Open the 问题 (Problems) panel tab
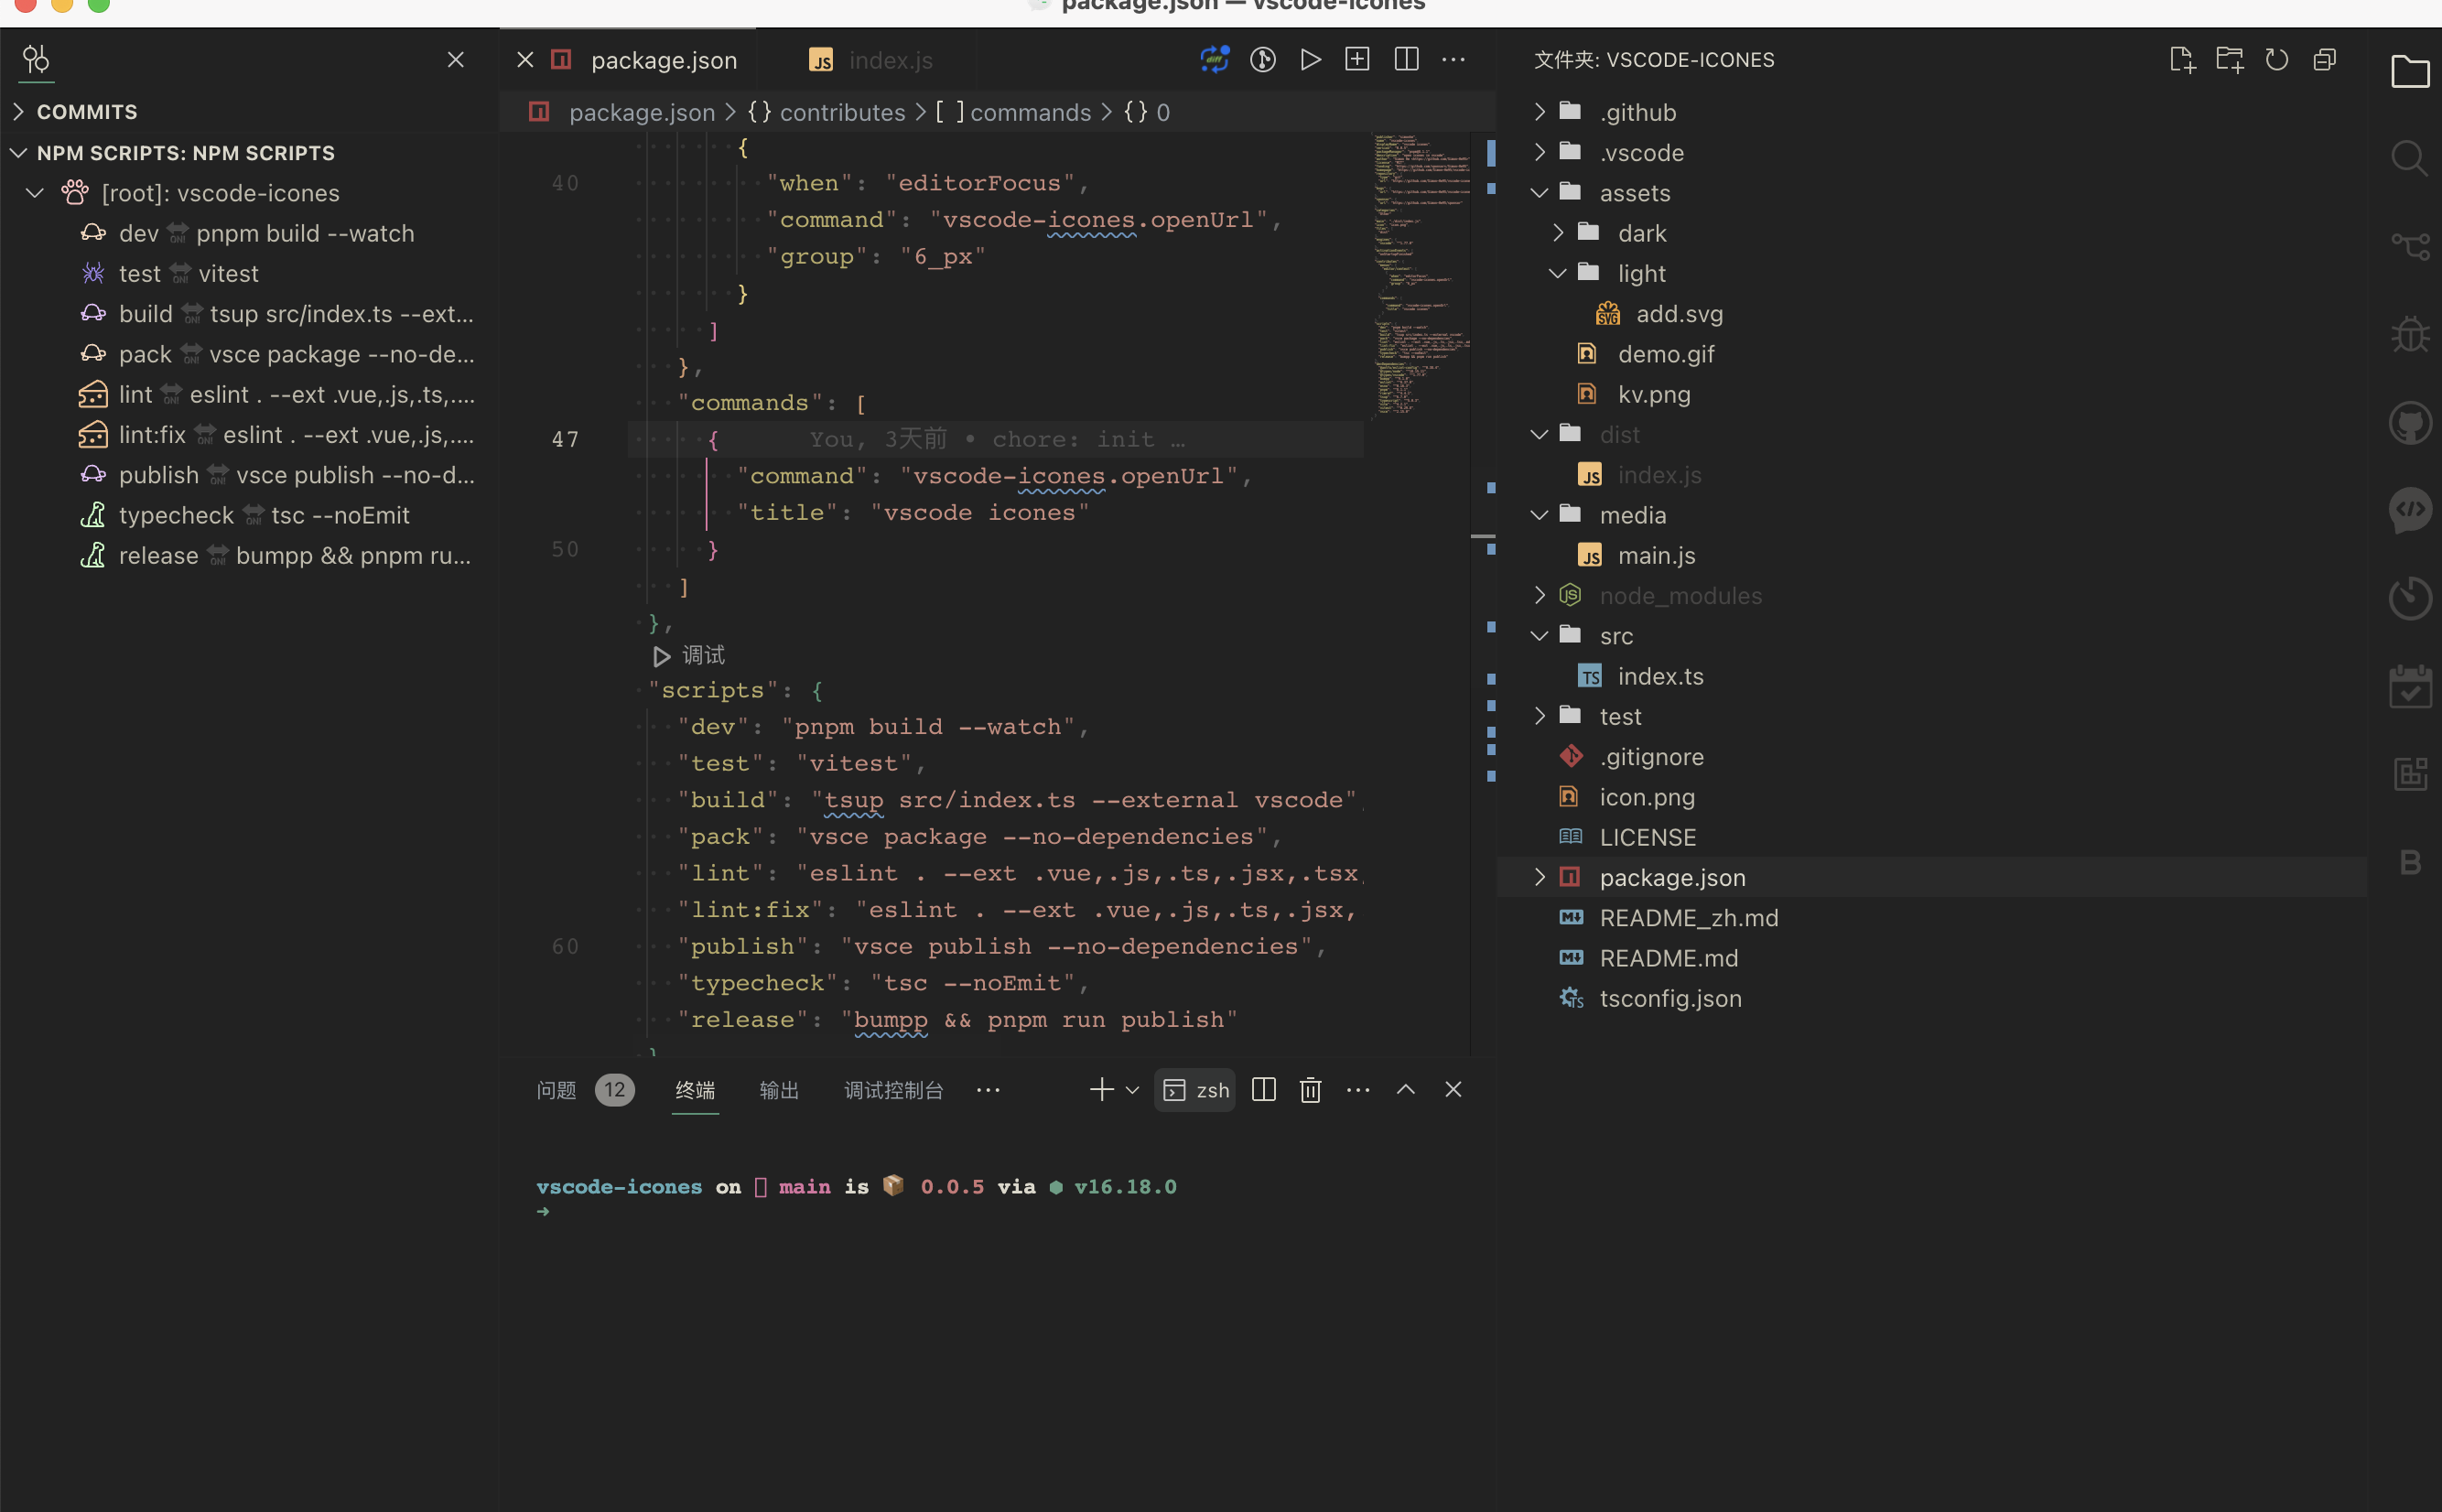This screenshot has width=2442, height=1512. 555,1089
